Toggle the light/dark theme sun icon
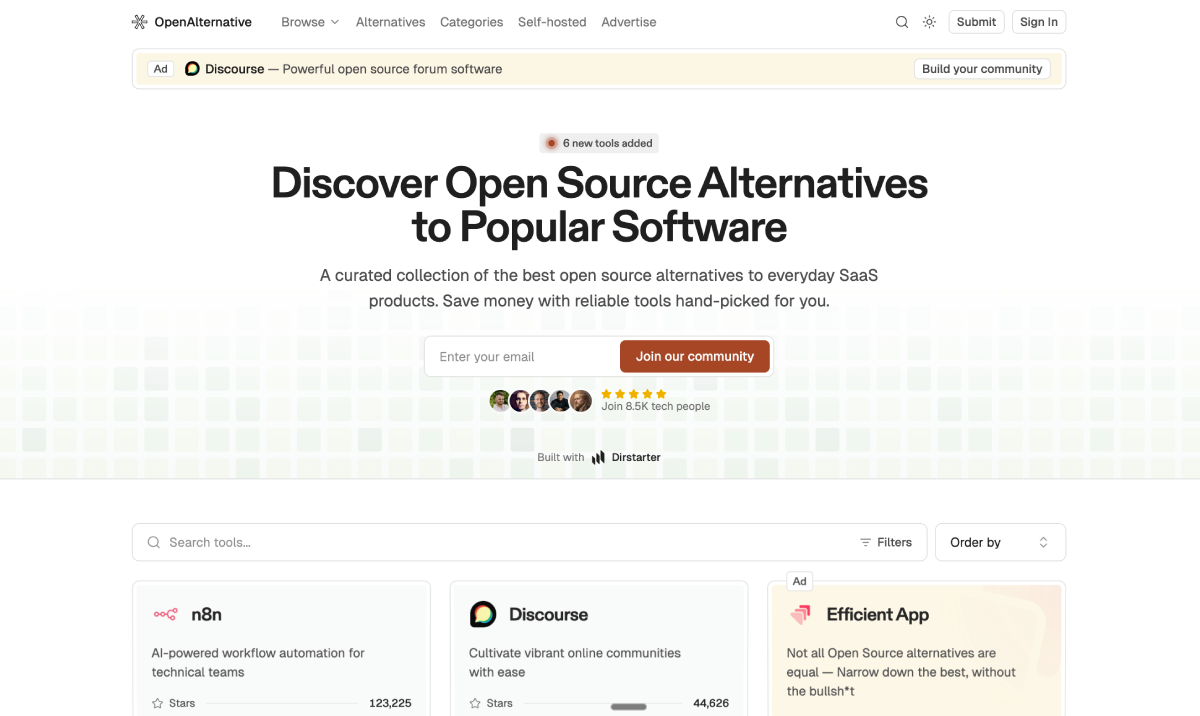 coord(929,22)
